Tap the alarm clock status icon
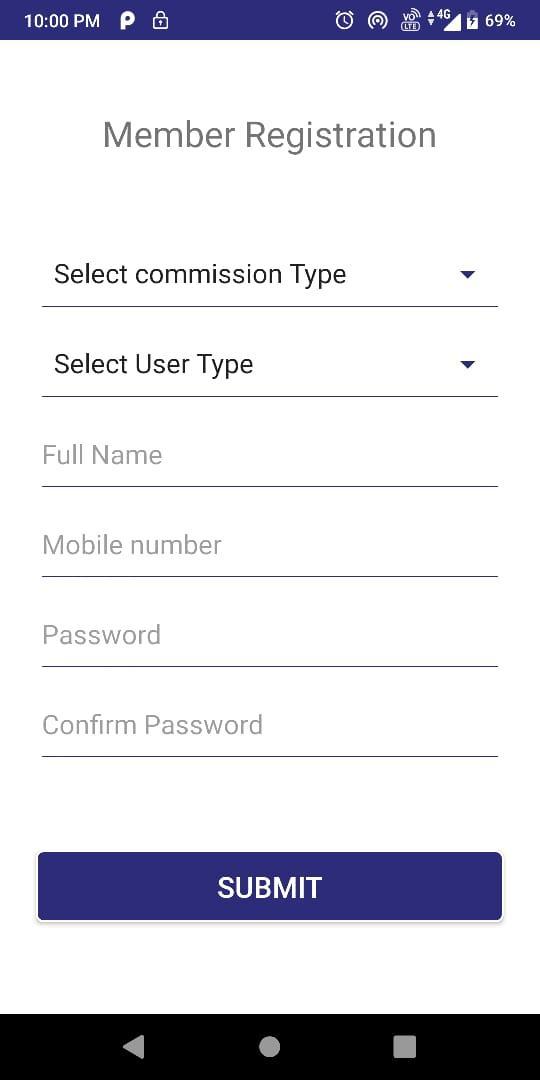 click(x=344, y=21)
